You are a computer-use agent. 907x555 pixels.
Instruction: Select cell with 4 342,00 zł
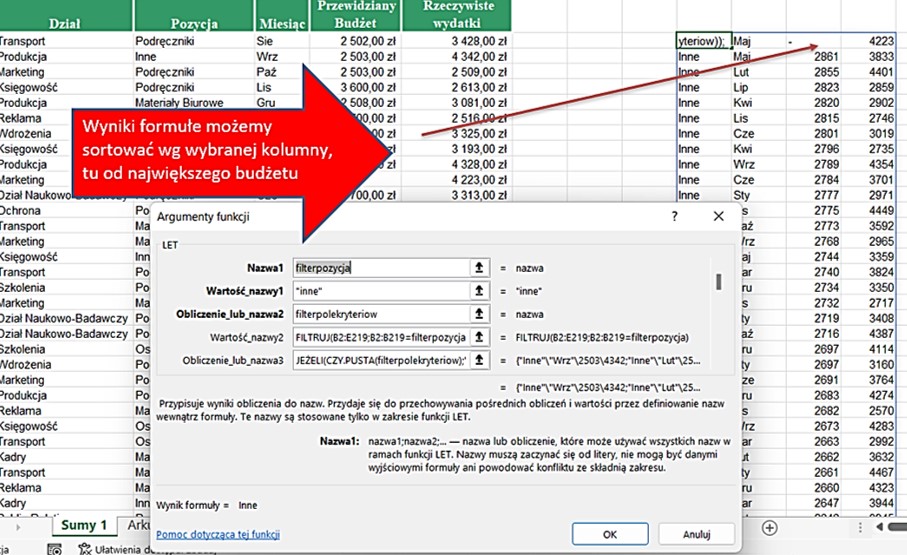[x=456, y=57]
